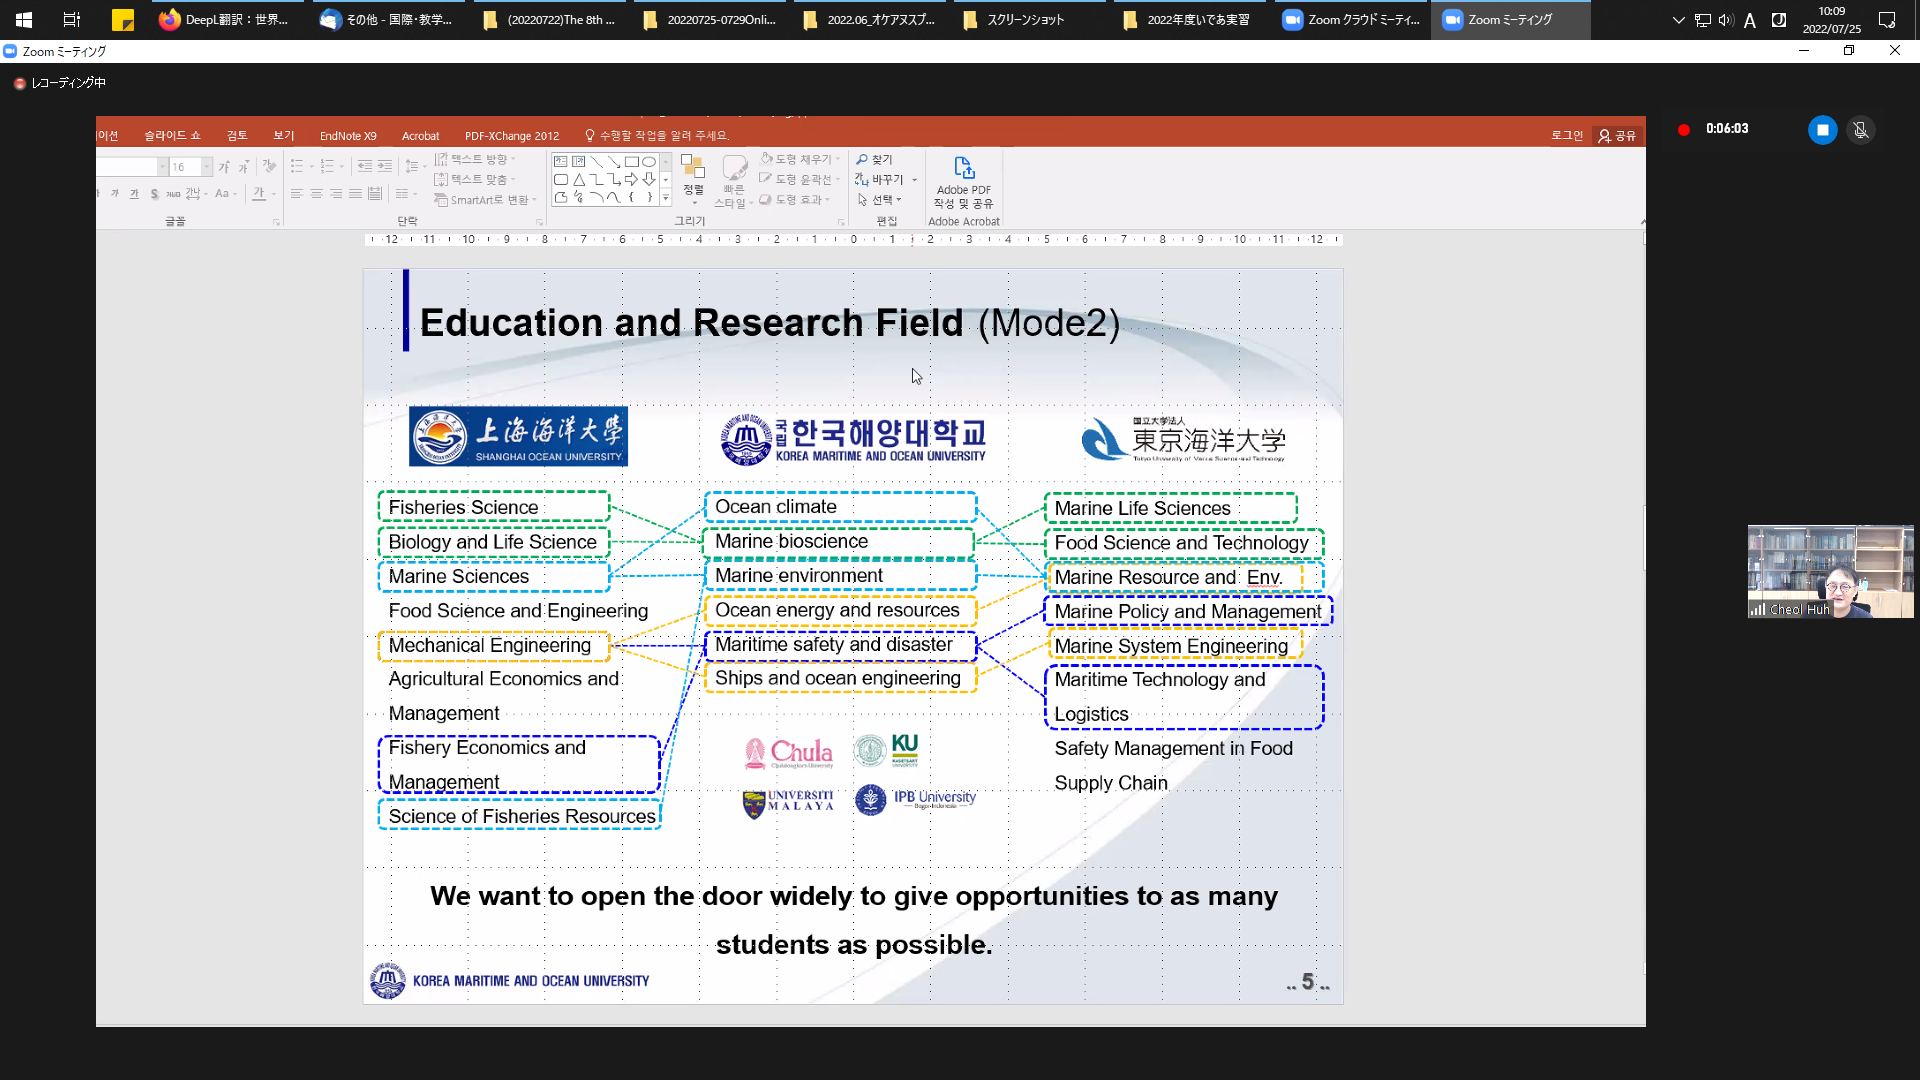Open the Paragraph group dialog launcher

pos(538,222)
